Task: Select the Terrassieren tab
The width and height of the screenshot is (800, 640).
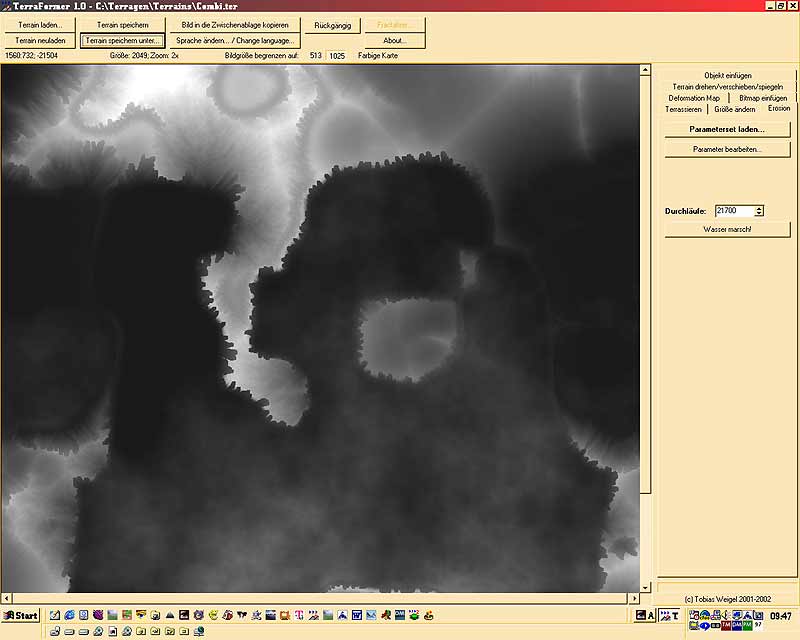Action: tap(683, 109)
